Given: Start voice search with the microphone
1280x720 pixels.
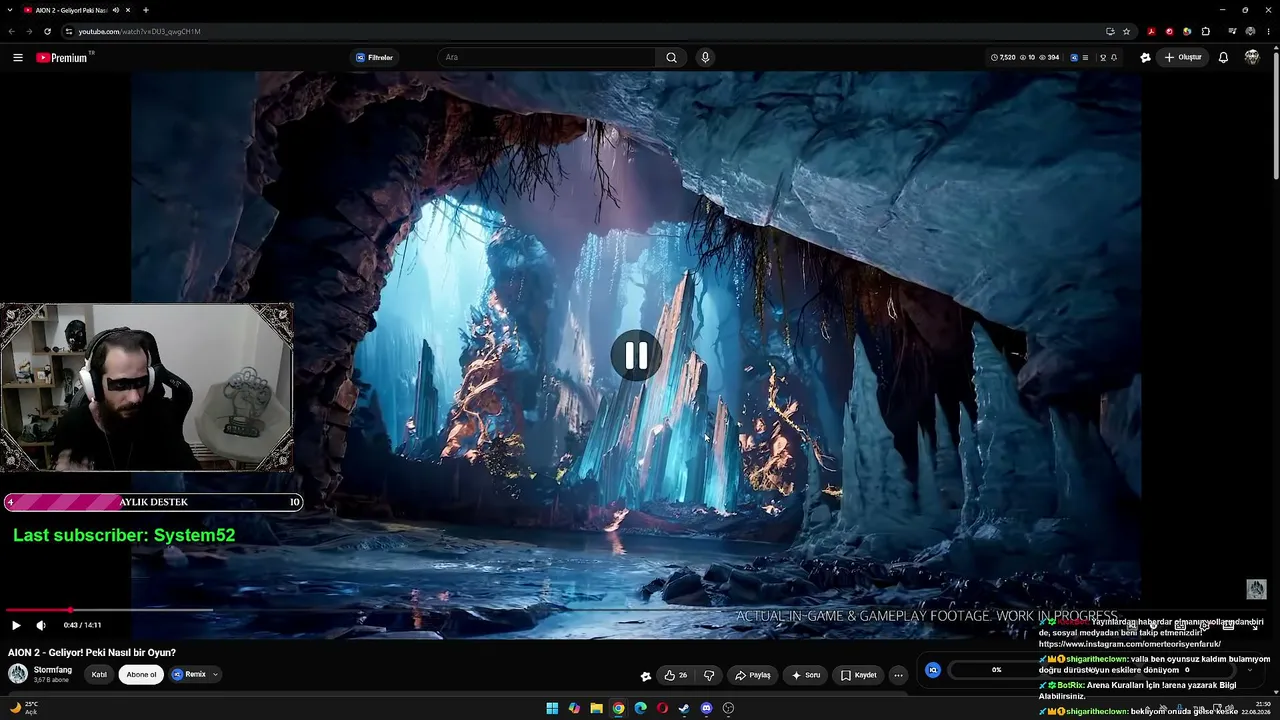Looking at the screenshot, I should point(705,57).
